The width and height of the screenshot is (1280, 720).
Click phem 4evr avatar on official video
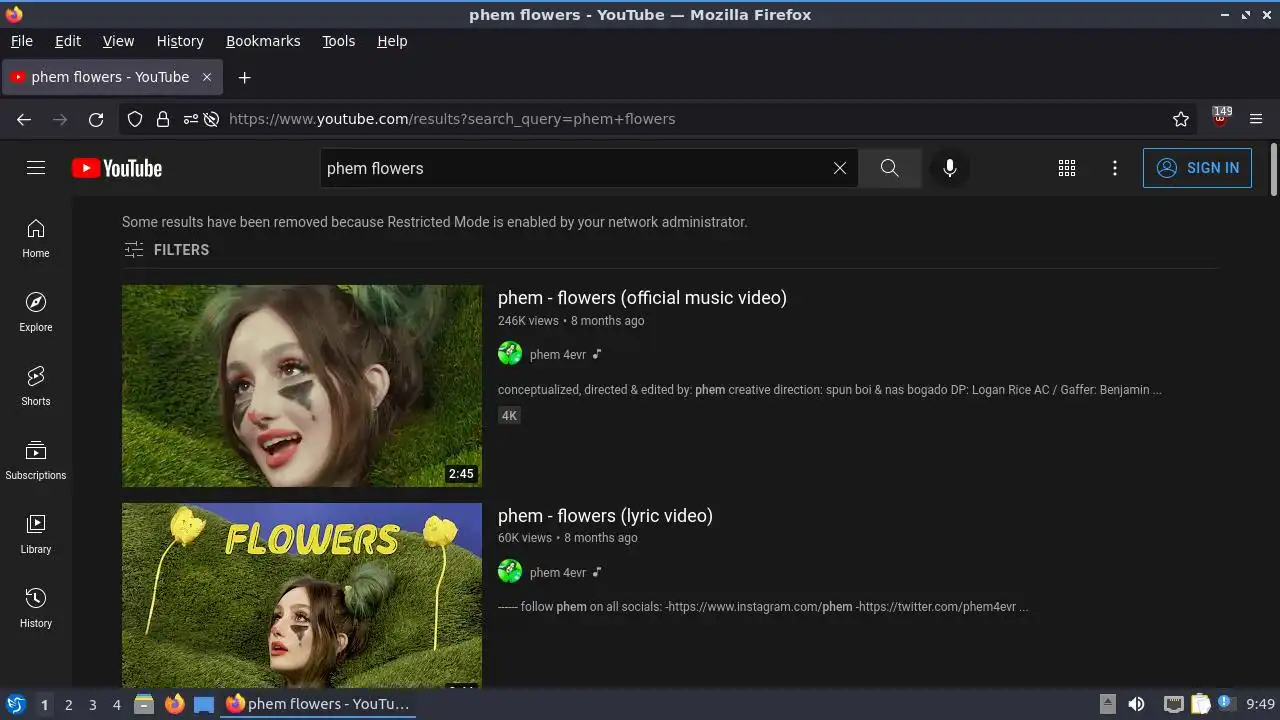pyautogui.click(x=510, y=353)
